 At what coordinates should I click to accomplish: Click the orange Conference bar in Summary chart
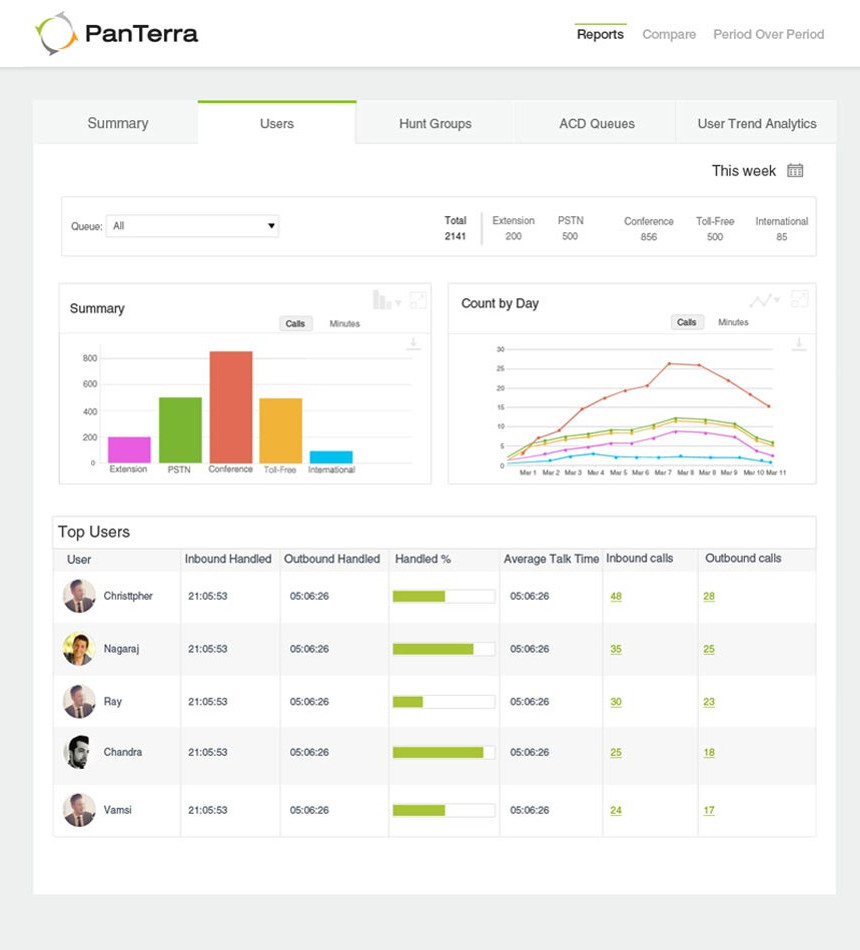click(231, 407)
